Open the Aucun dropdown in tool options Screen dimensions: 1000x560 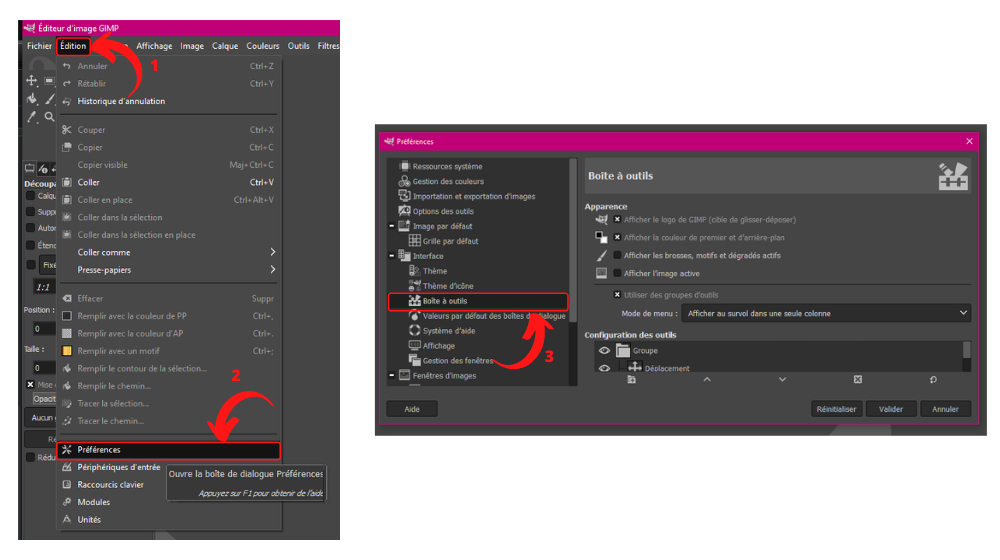click(x=41, y=418)
